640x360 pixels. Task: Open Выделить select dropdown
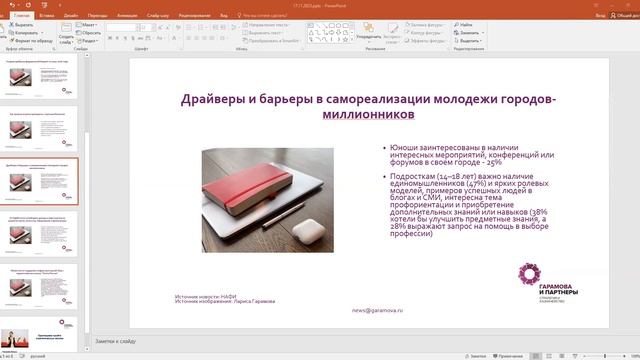pos(468,41)
